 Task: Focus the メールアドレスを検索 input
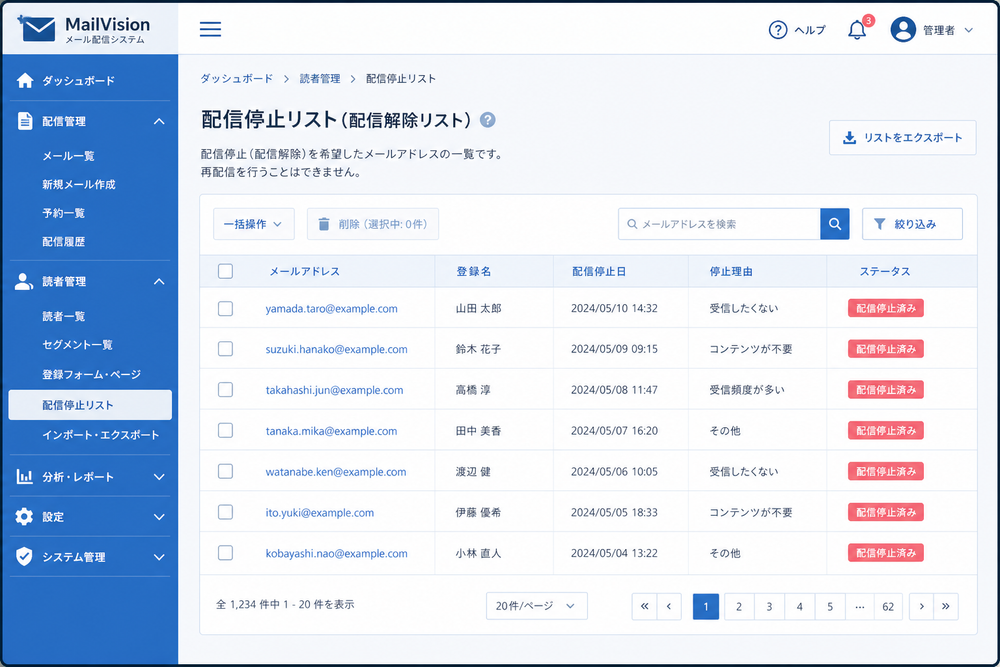coord(719,224)
